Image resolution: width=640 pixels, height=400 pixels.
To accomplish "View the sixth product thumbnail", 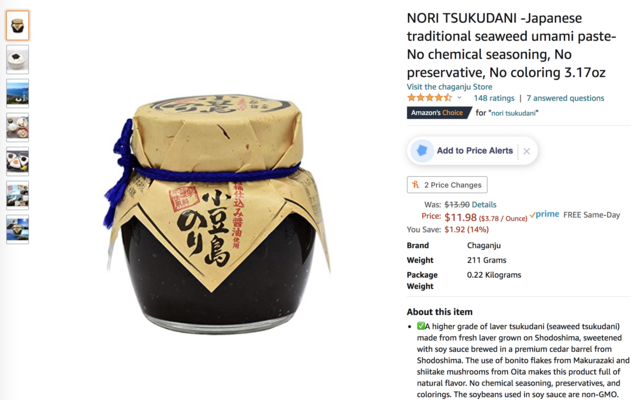I will pos(18,195).
